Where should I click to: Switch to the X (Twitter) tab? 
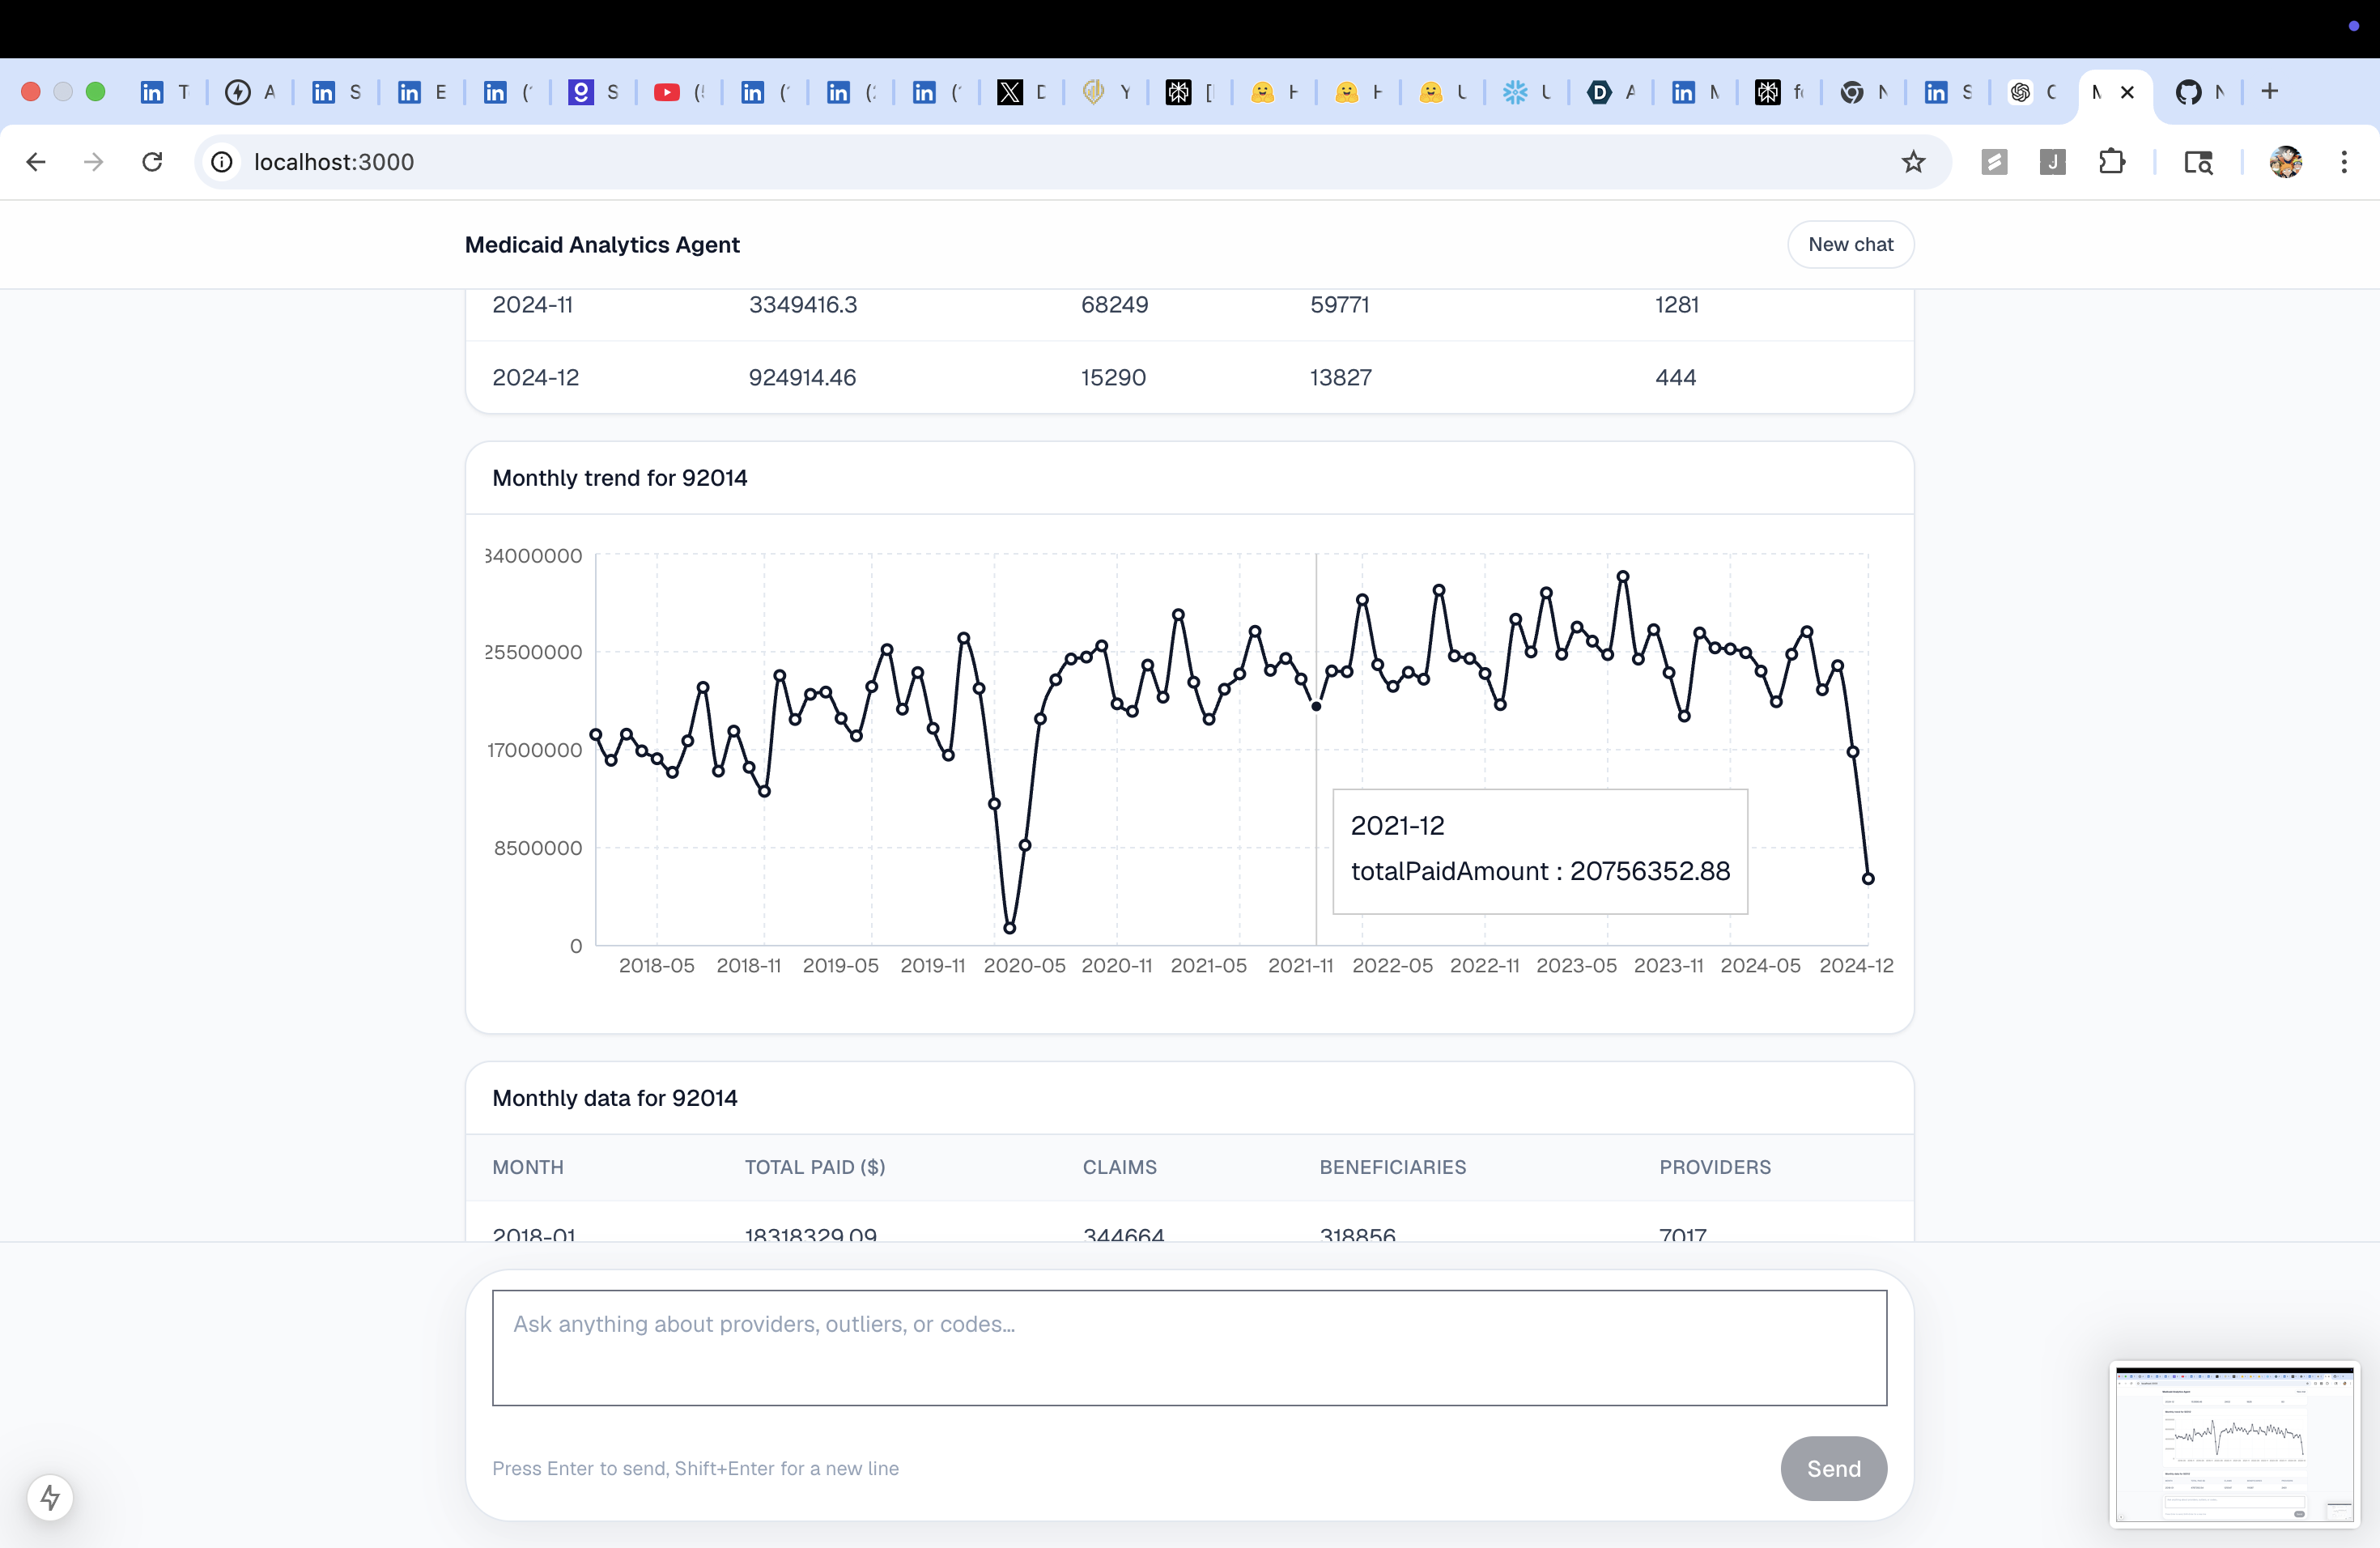1010,92
